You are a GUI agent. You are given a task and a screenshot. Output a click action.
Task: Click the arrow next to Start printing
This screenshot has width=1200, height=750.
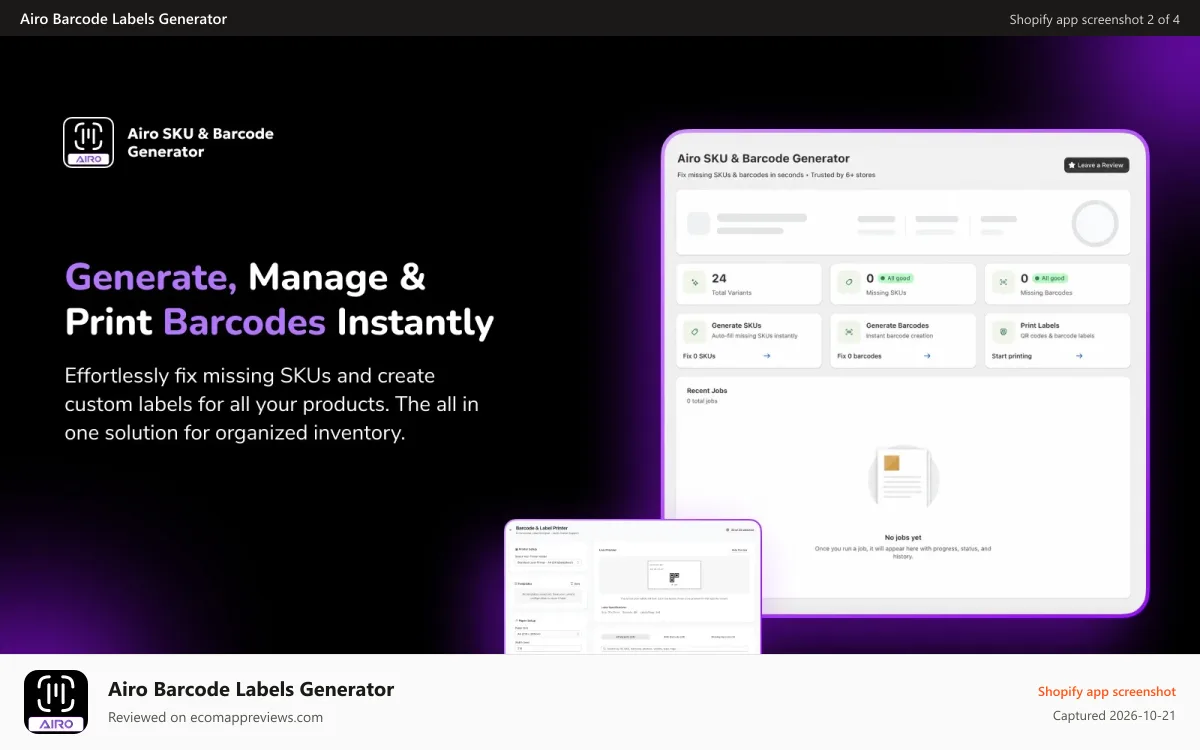[x=1078, y=356]
